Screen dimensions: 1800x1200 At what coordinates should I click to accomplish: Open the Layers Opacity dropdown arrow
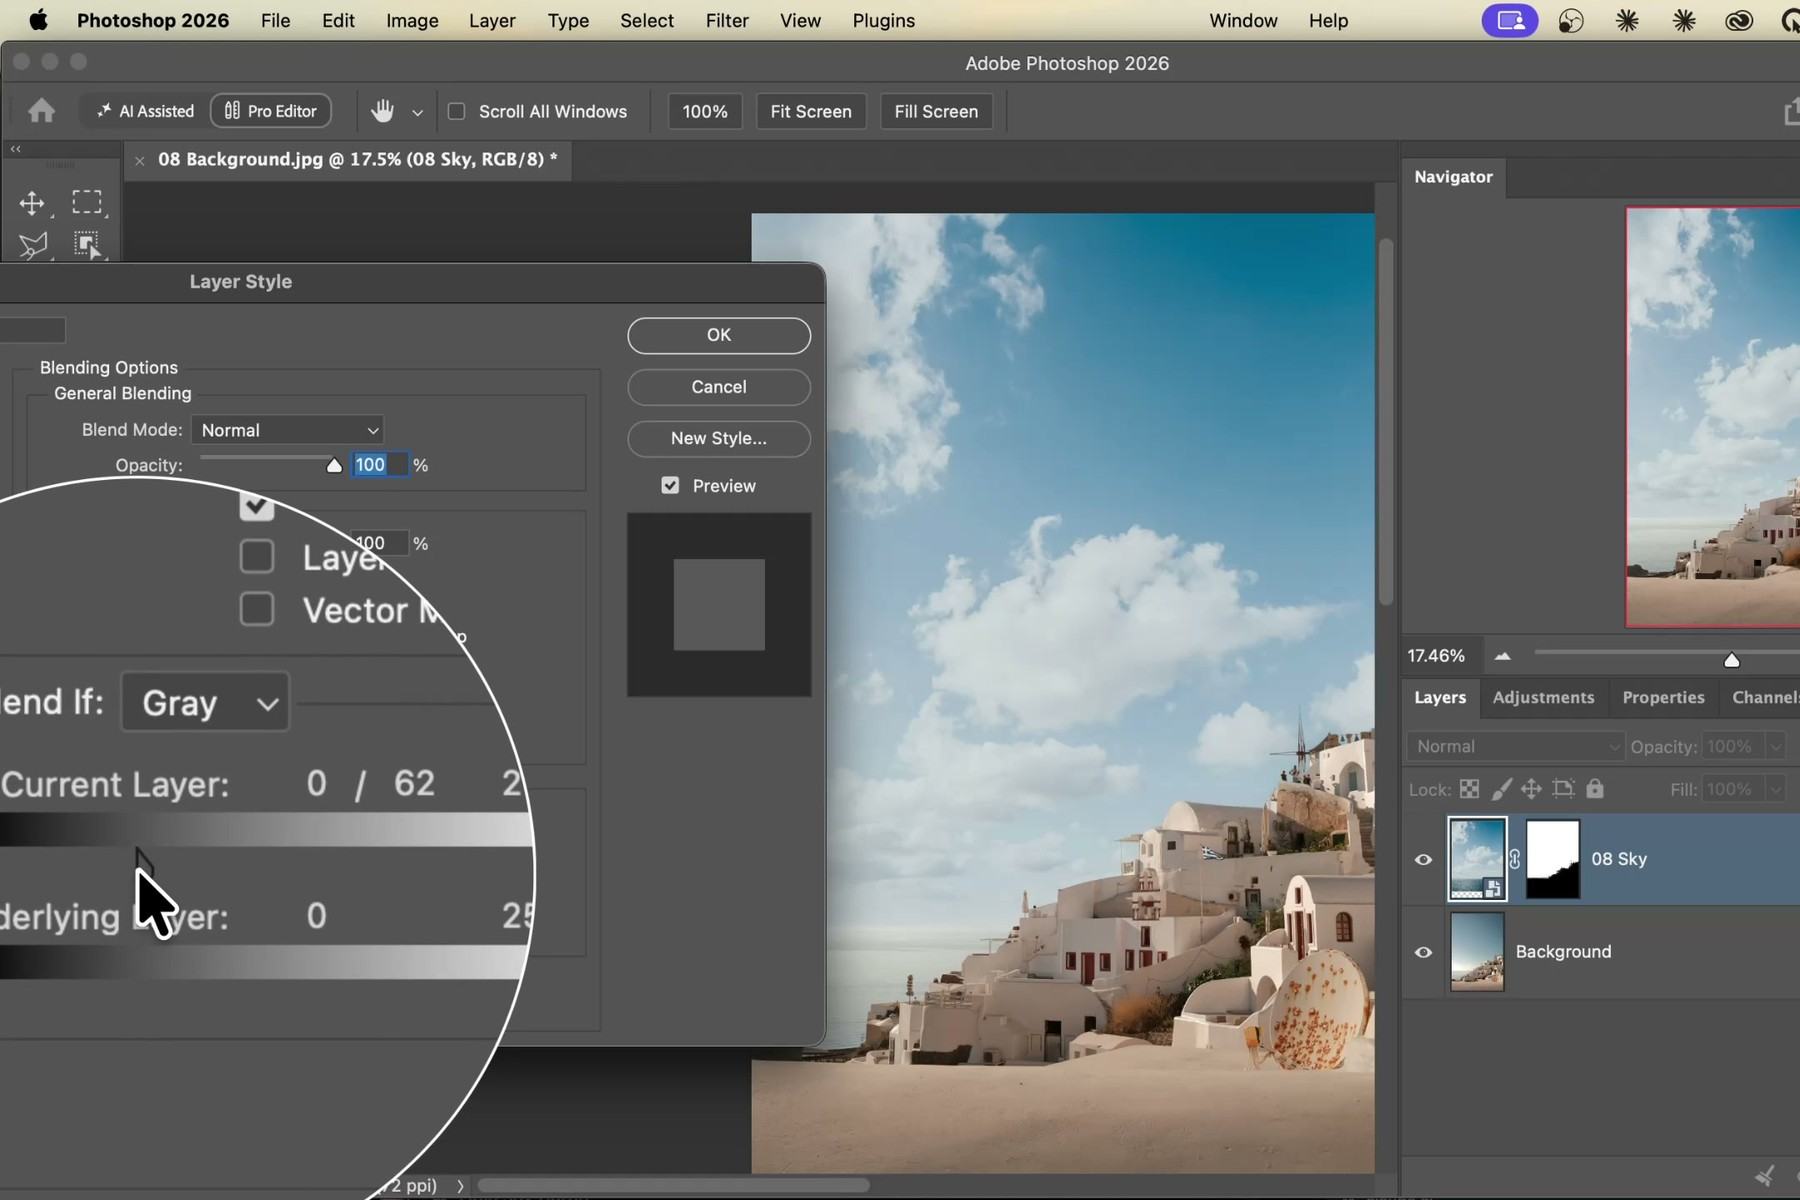pos(1776,747)
